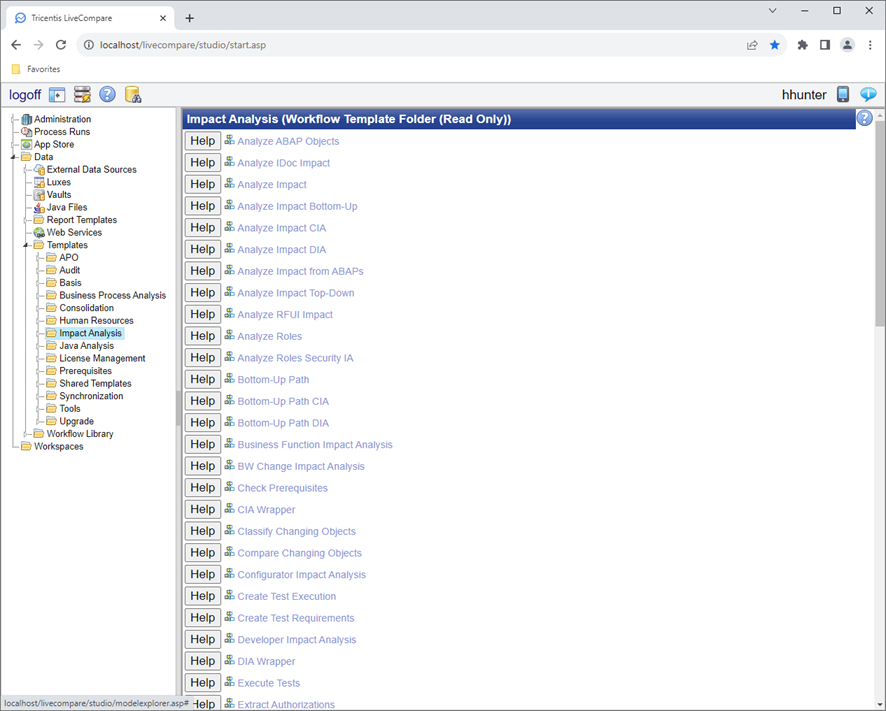The width and height of the screenshot is (886, 711).
Task: Open Developer Impact Analysis template
Action: point(297,640)
